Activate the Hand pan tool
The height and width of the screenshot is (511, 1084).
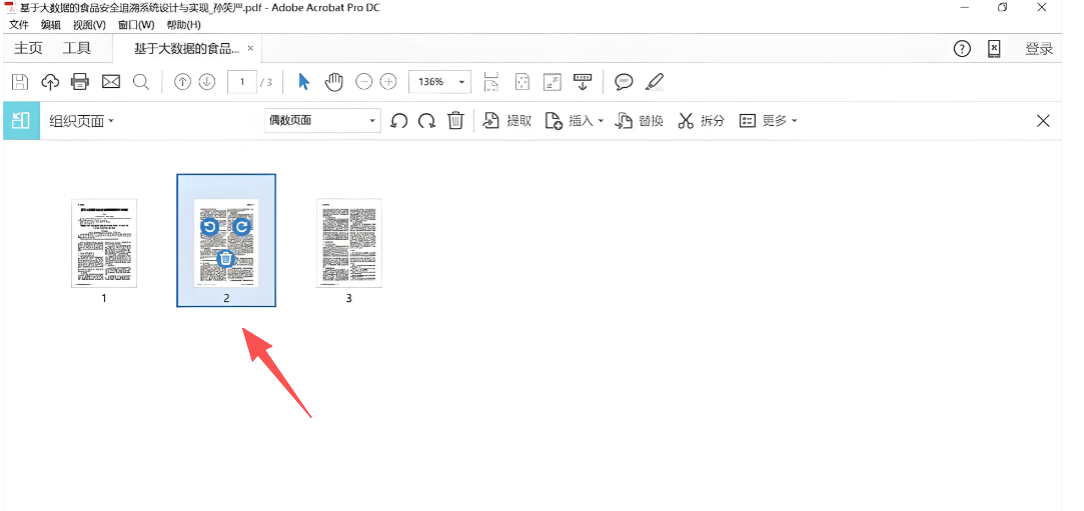tap(334, 82)
